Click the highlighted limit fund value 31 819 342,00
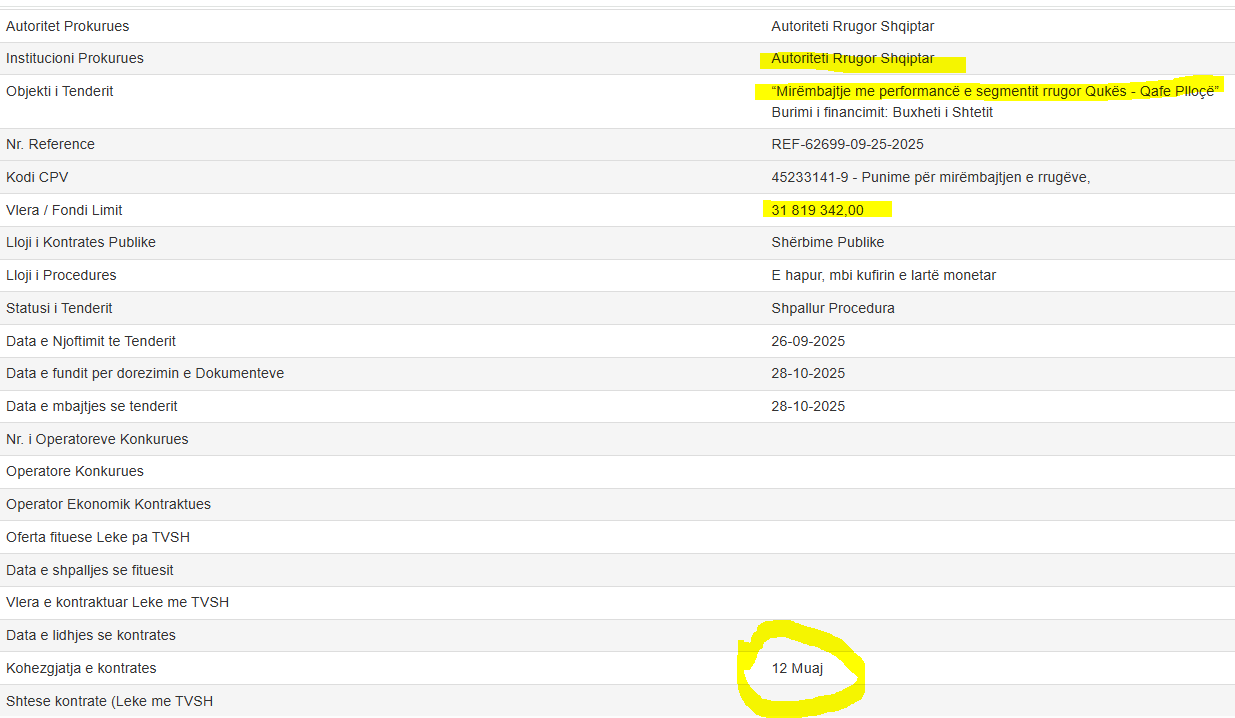Viewport: 1235px width, 718px height. point(817,210)
